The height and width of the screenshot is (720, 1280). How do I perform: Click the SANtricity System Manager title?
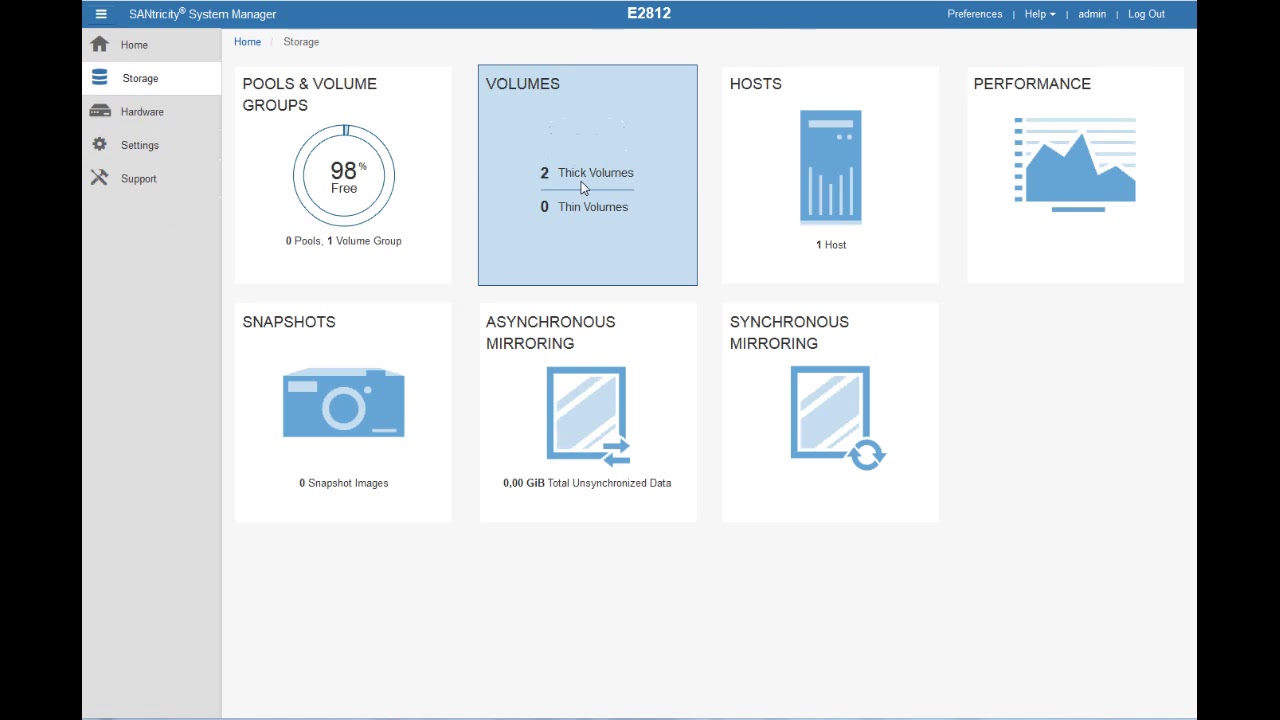[x=202, y=14]
